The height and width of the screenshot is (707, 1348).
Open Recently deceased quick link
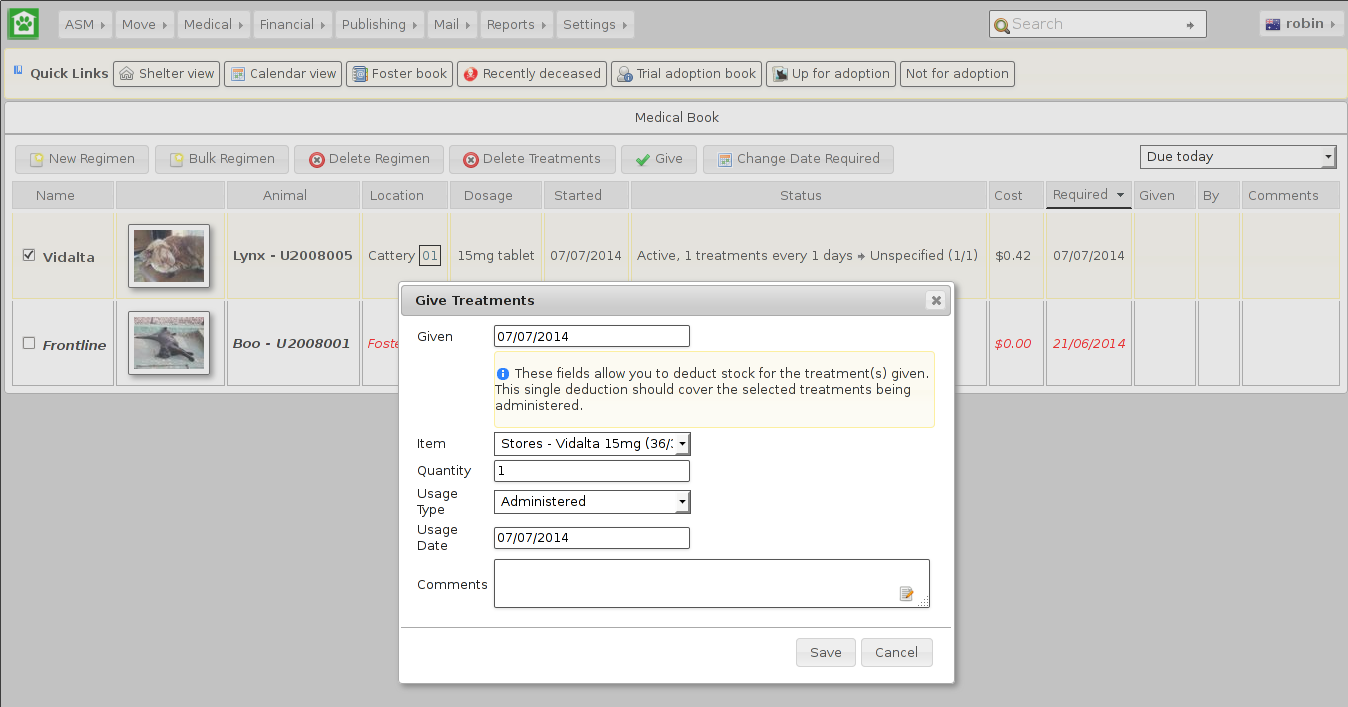[532, 74]
